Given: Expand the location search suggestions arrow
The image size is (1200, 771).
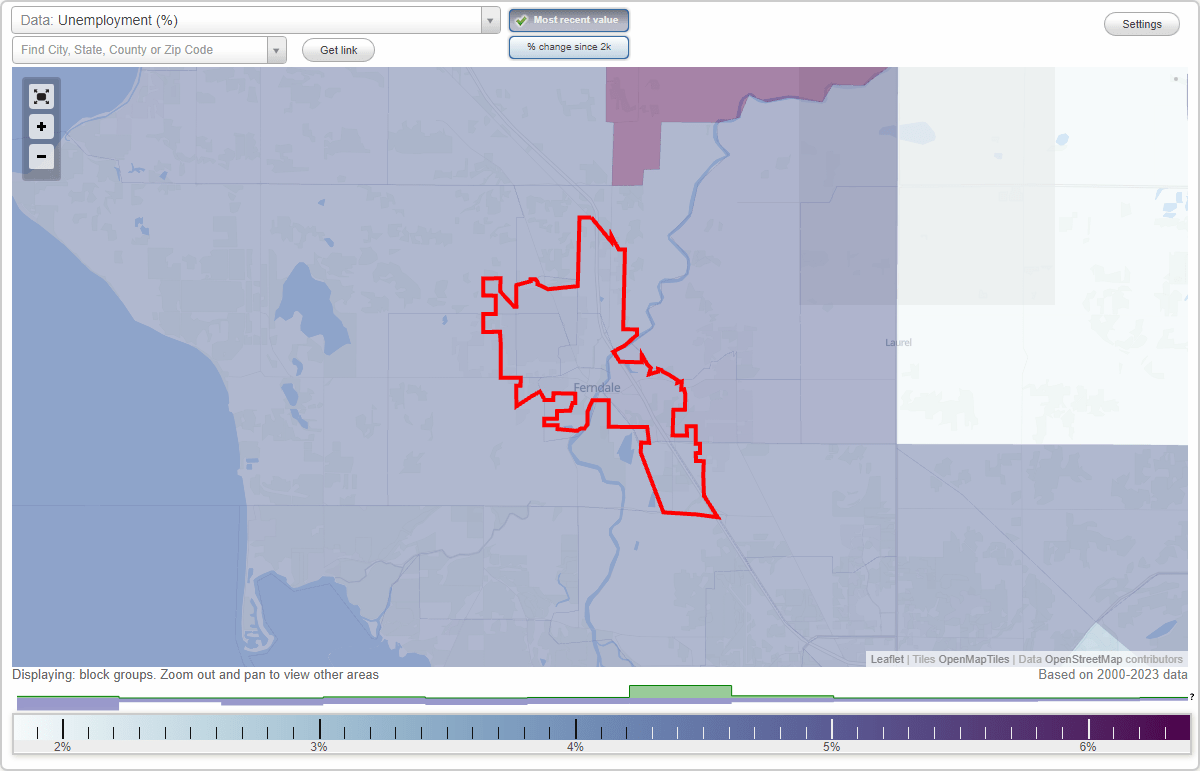Looking at the screenshot, I should [x=277, y=49].
